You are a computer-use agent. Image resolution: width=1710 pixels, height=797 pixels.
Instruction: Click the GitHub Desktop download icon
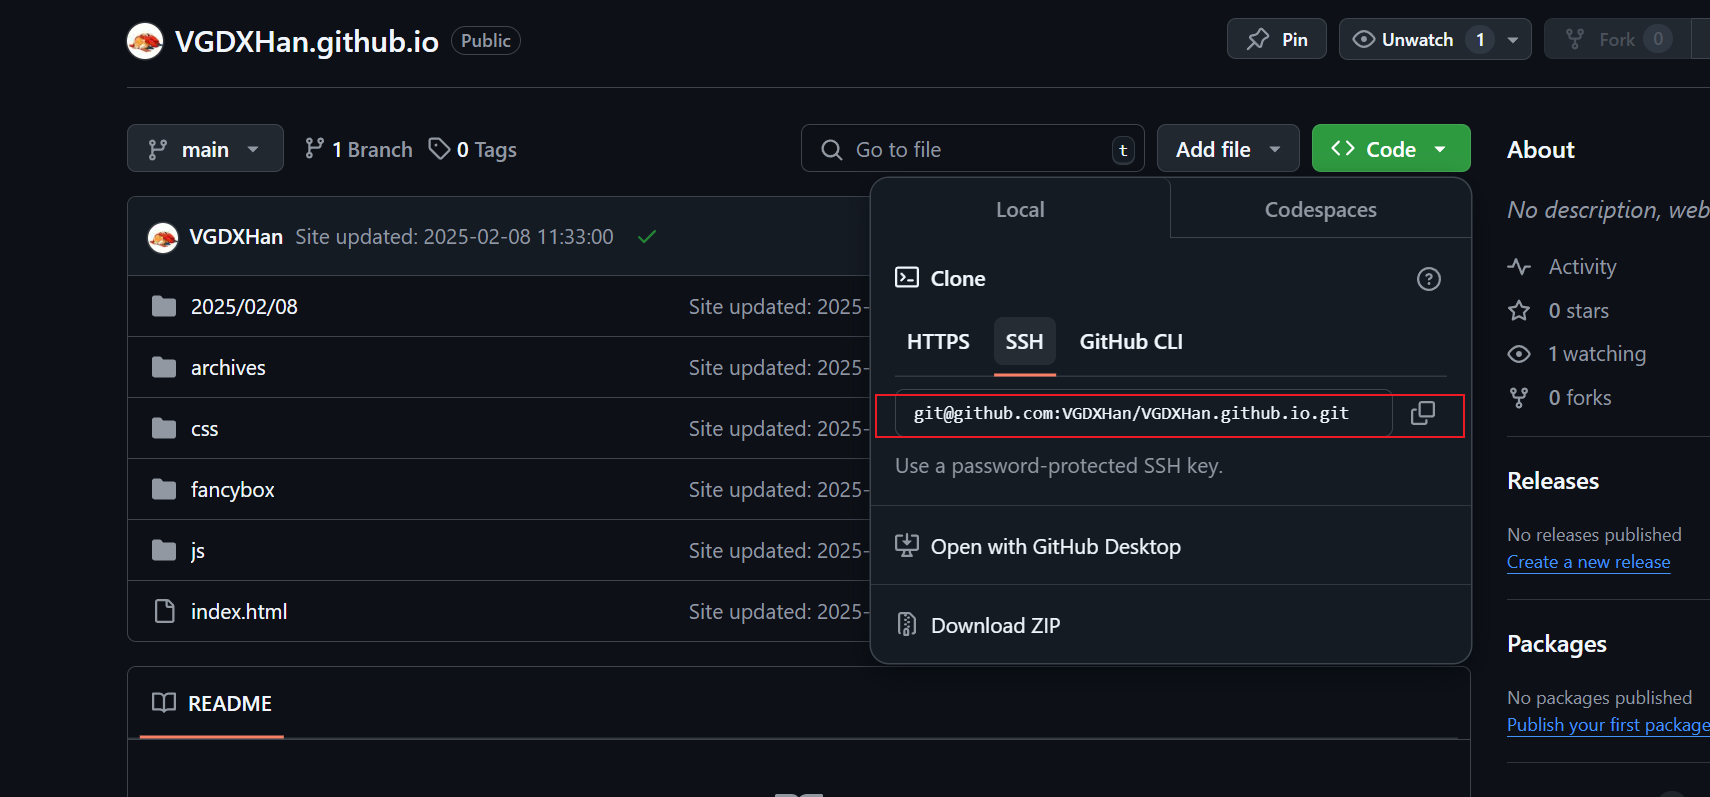tap(906, 545)
